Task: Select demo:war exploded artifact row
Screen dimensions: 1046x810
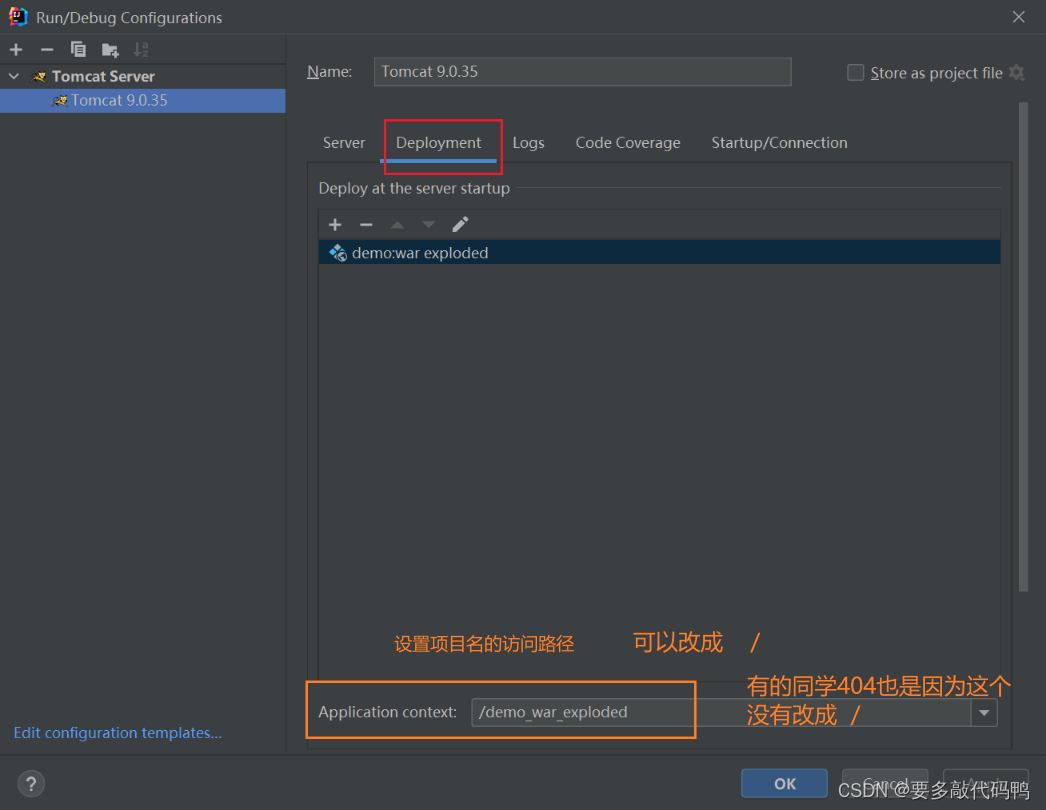Action: (659, 253)
